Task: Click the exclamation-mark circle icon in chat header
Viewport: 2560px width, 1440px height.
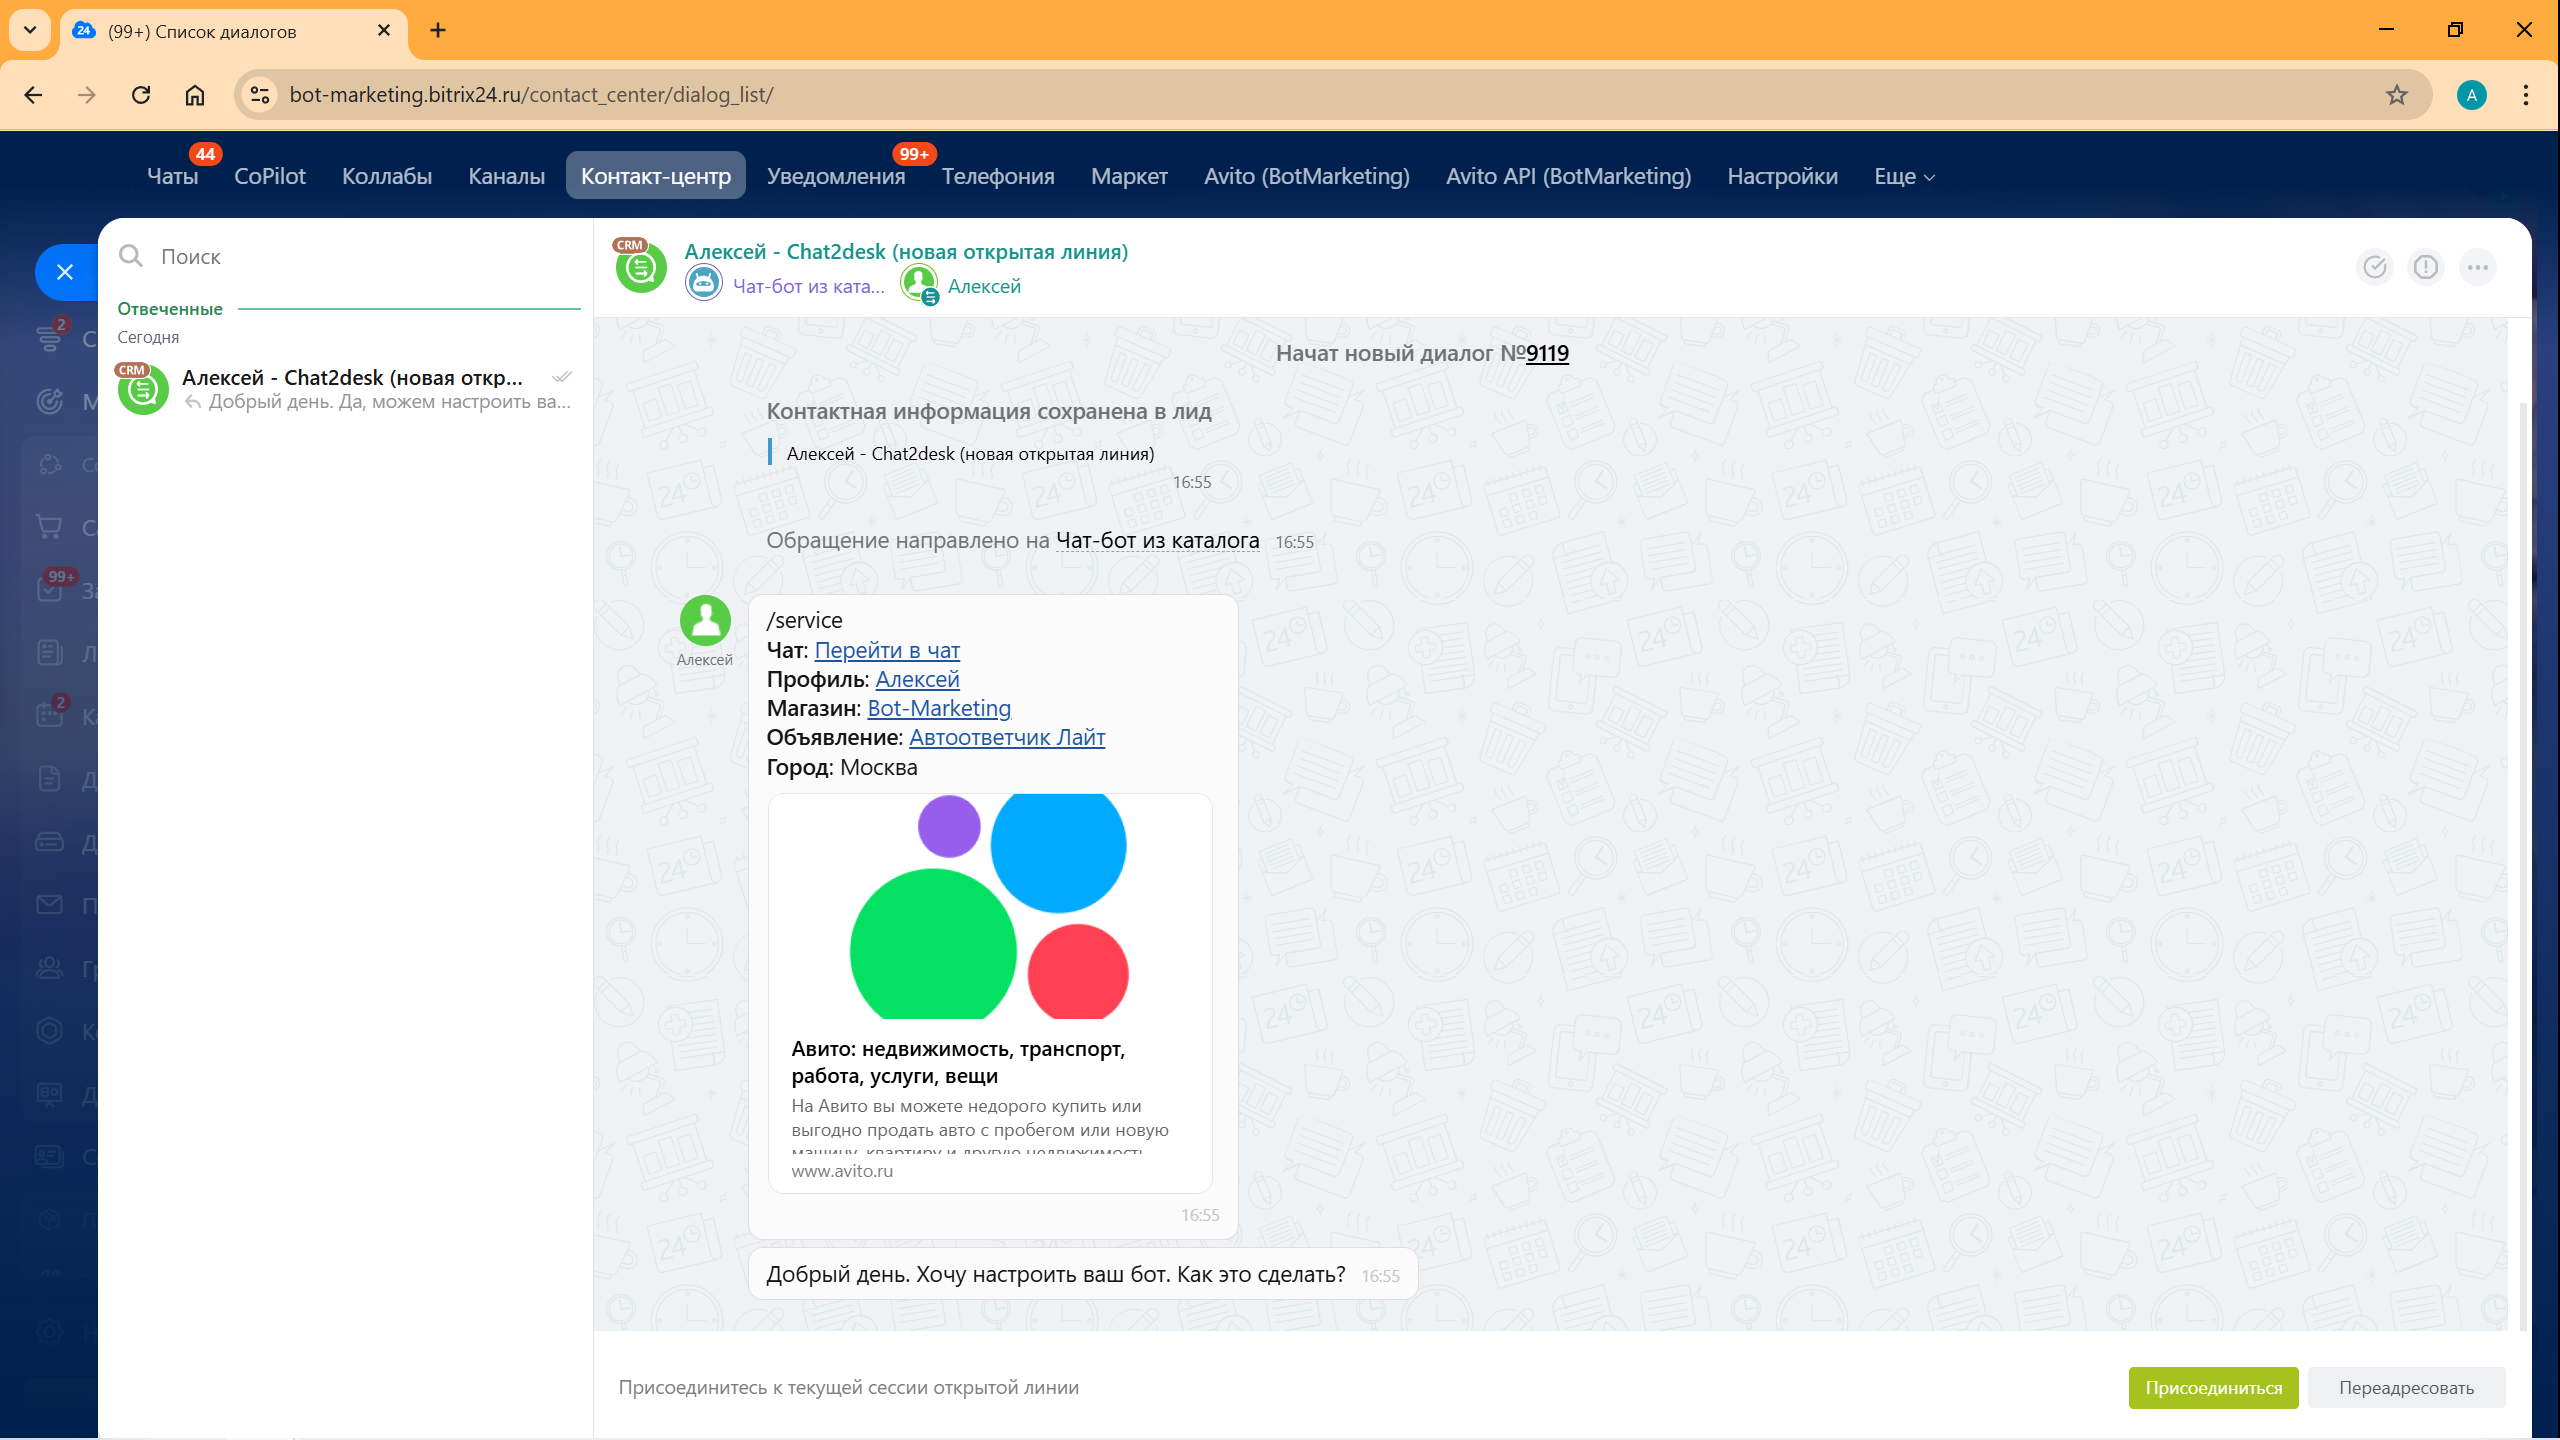Action: 2426,267
